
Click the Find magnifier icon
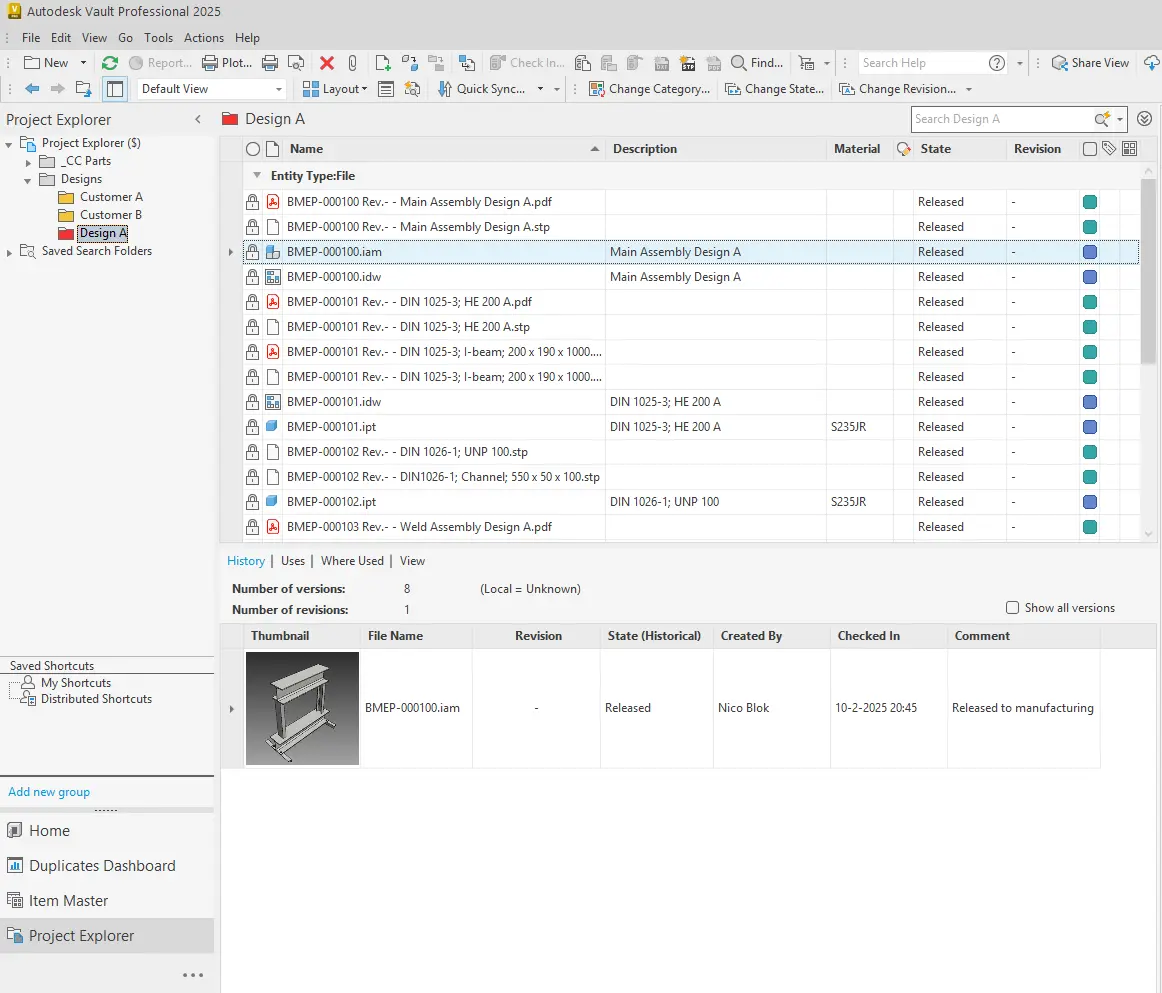tap(738, 63)
